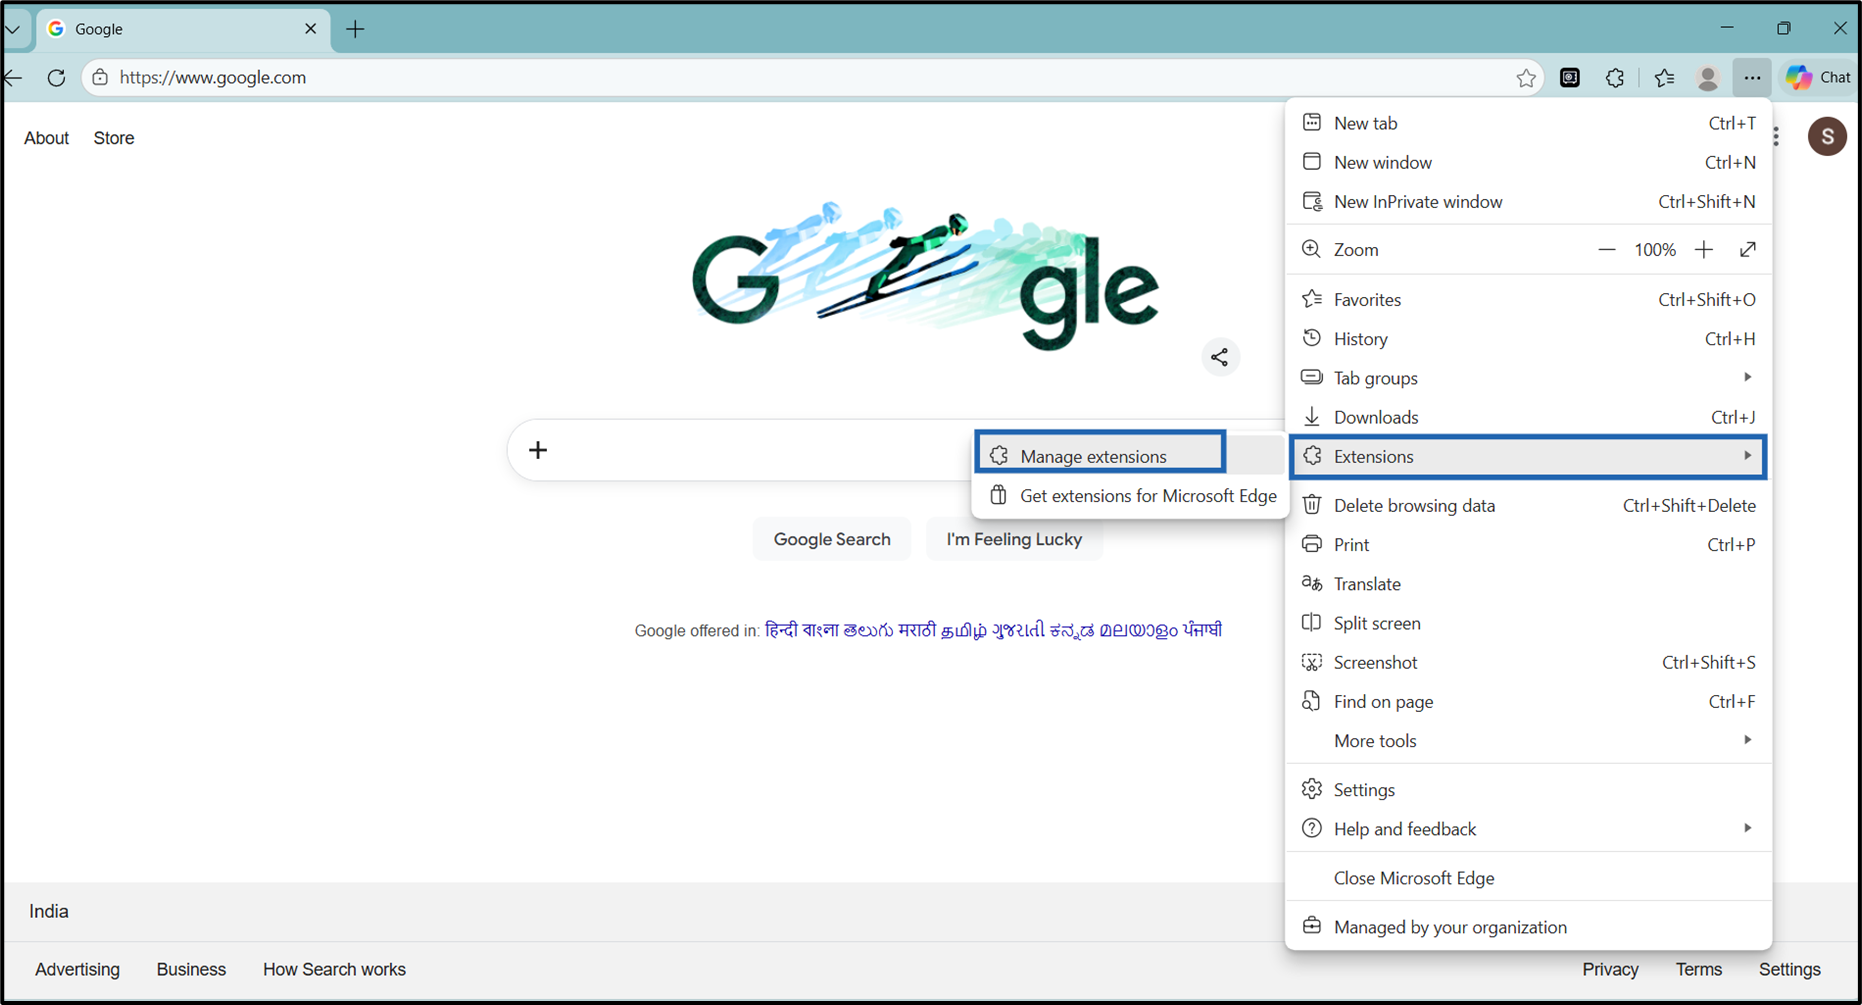
Task: Open How Search works link
Action: point(334,969)
